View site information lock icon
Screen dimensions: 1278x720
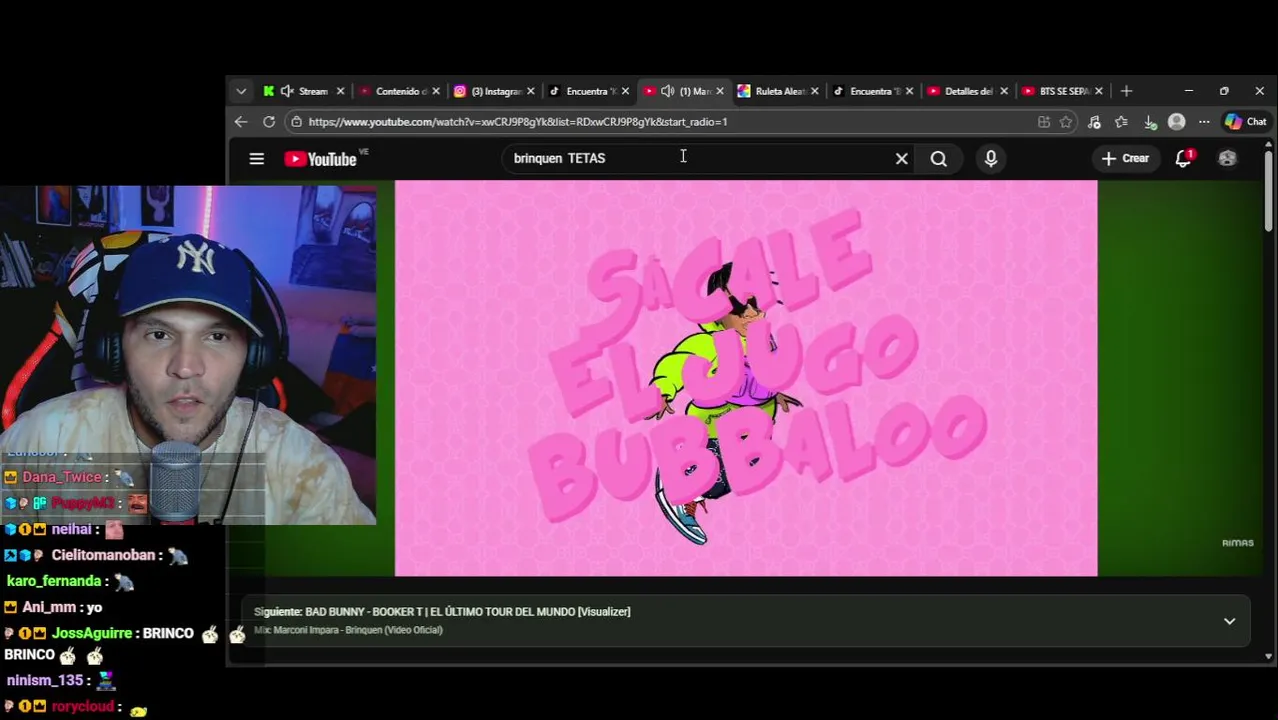click(296, 122)
